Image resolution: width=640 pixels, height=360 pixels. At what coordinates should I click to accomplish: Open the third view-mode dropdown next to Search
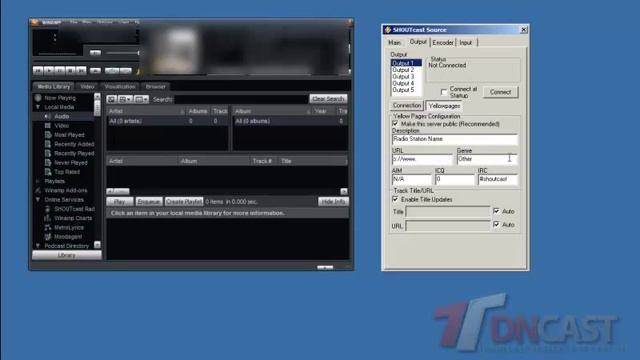pyautogui.click(x=141, y=99)
